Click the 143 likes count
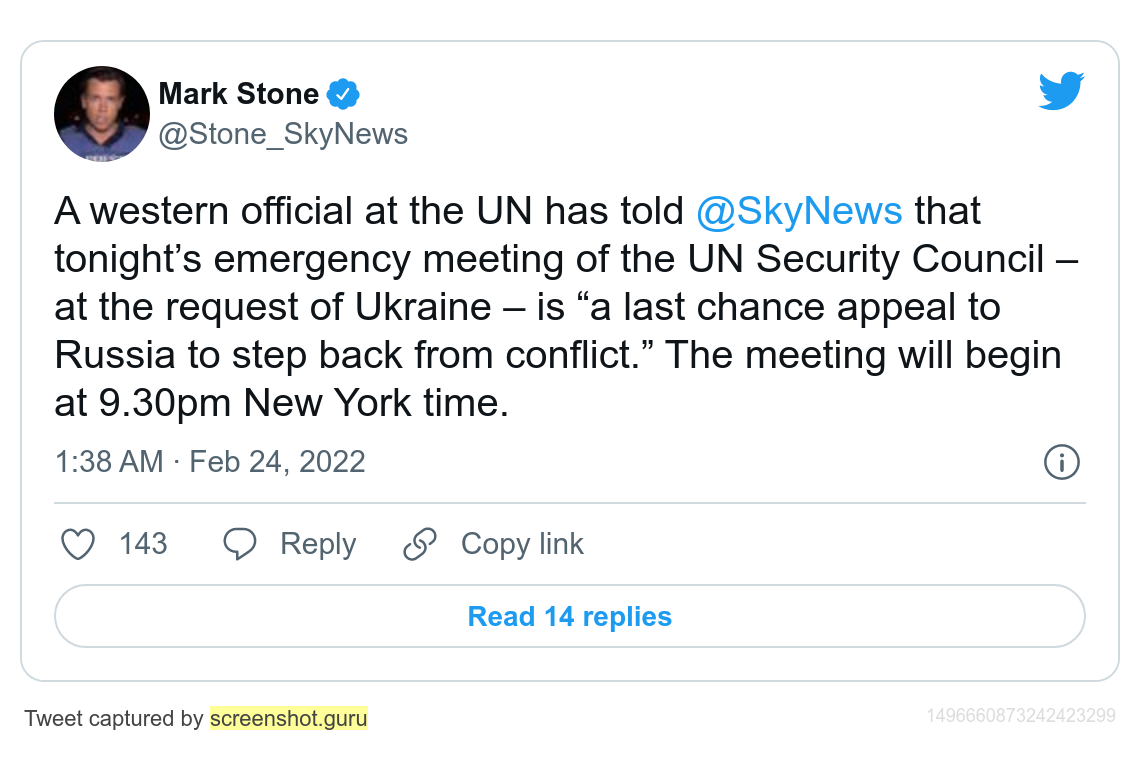This screenshot has height=774, width=1140. coord(143,544)
